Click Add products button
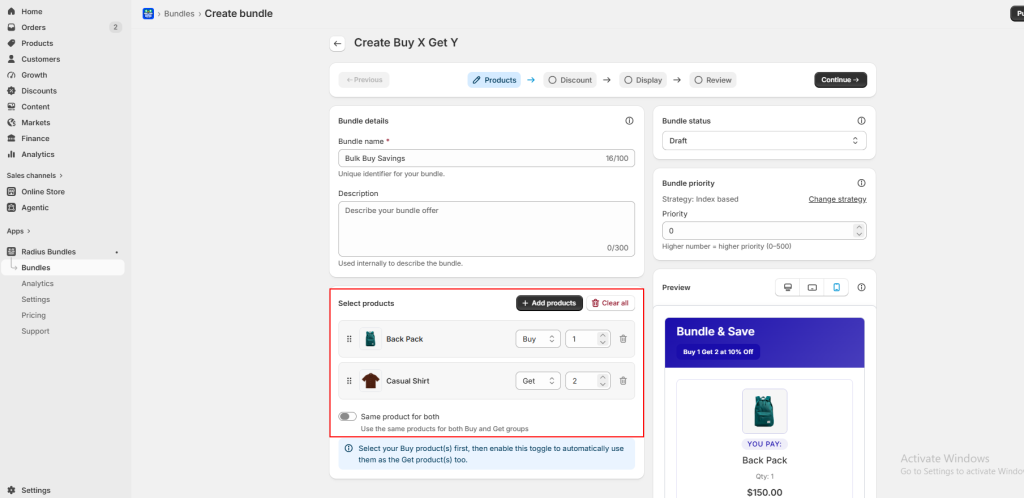The image size is (1024, 498). (x=549, y=303)
